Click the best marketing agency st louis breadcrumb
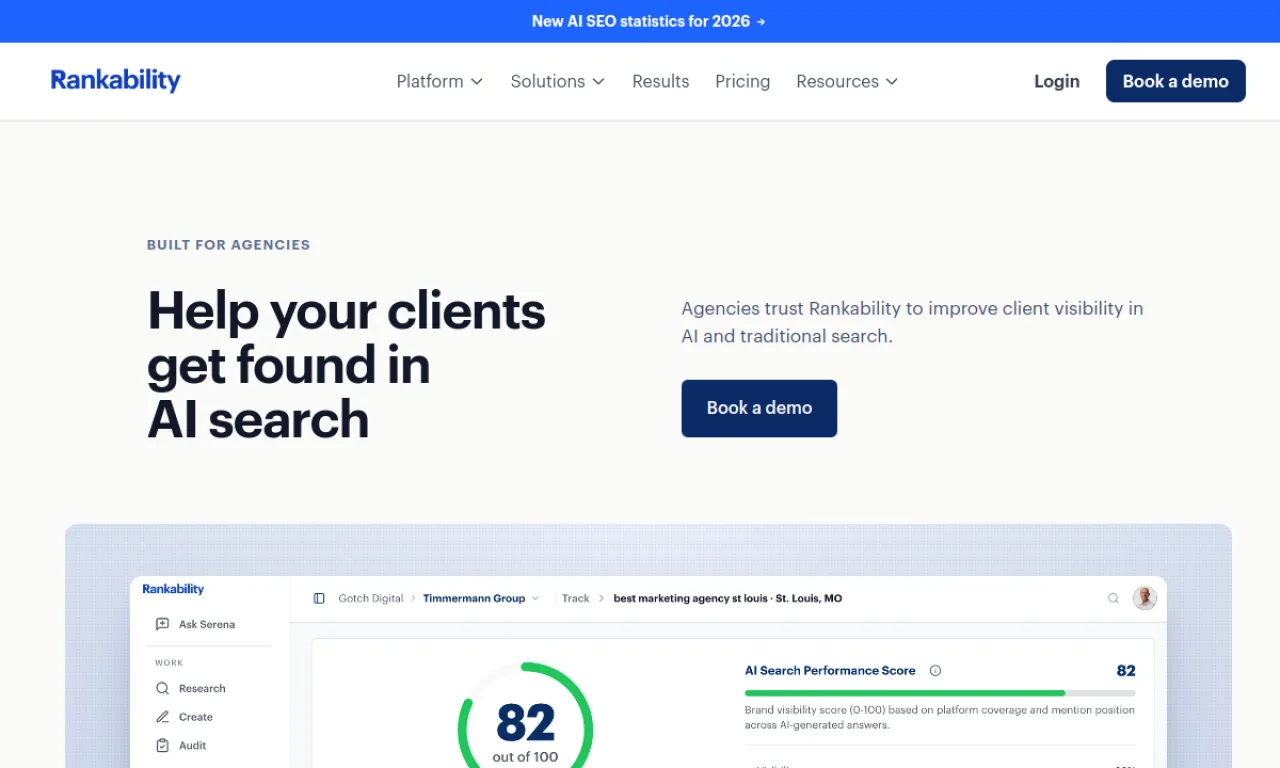The height and width of the screenshot is (768, 1280). (728, 598)
